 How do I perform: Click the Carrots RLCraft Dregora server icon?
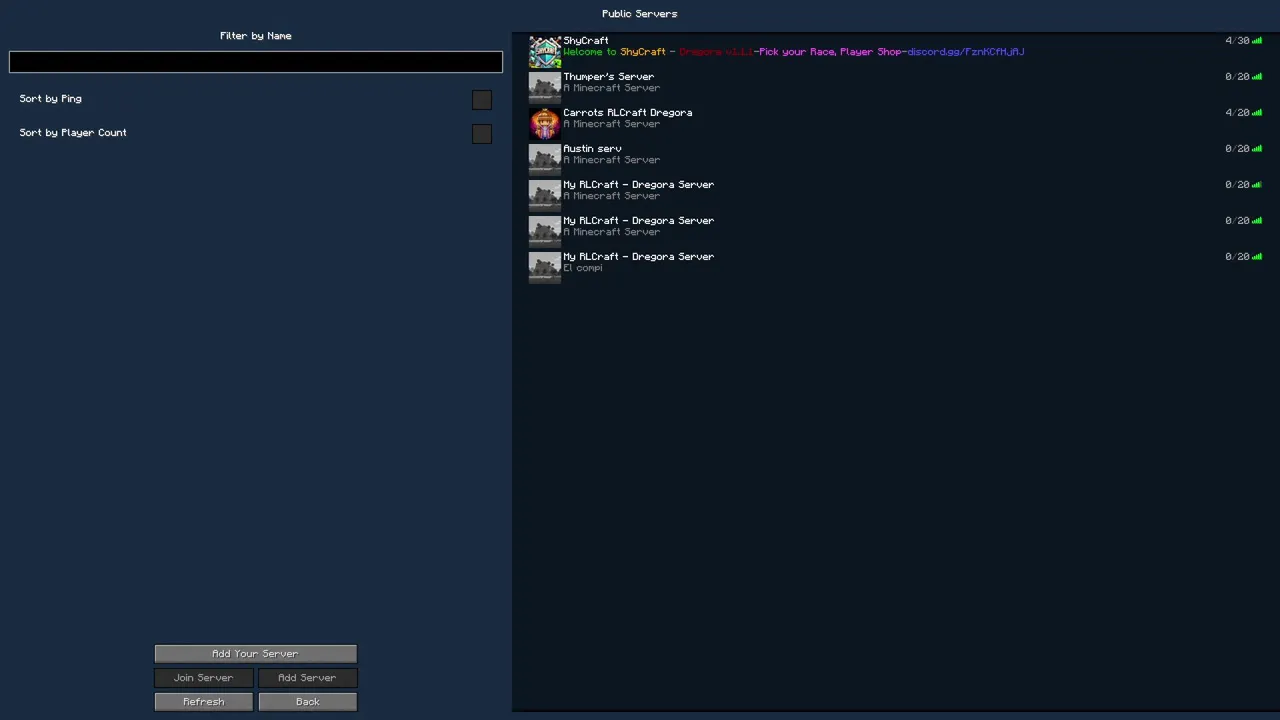[545, 124]
